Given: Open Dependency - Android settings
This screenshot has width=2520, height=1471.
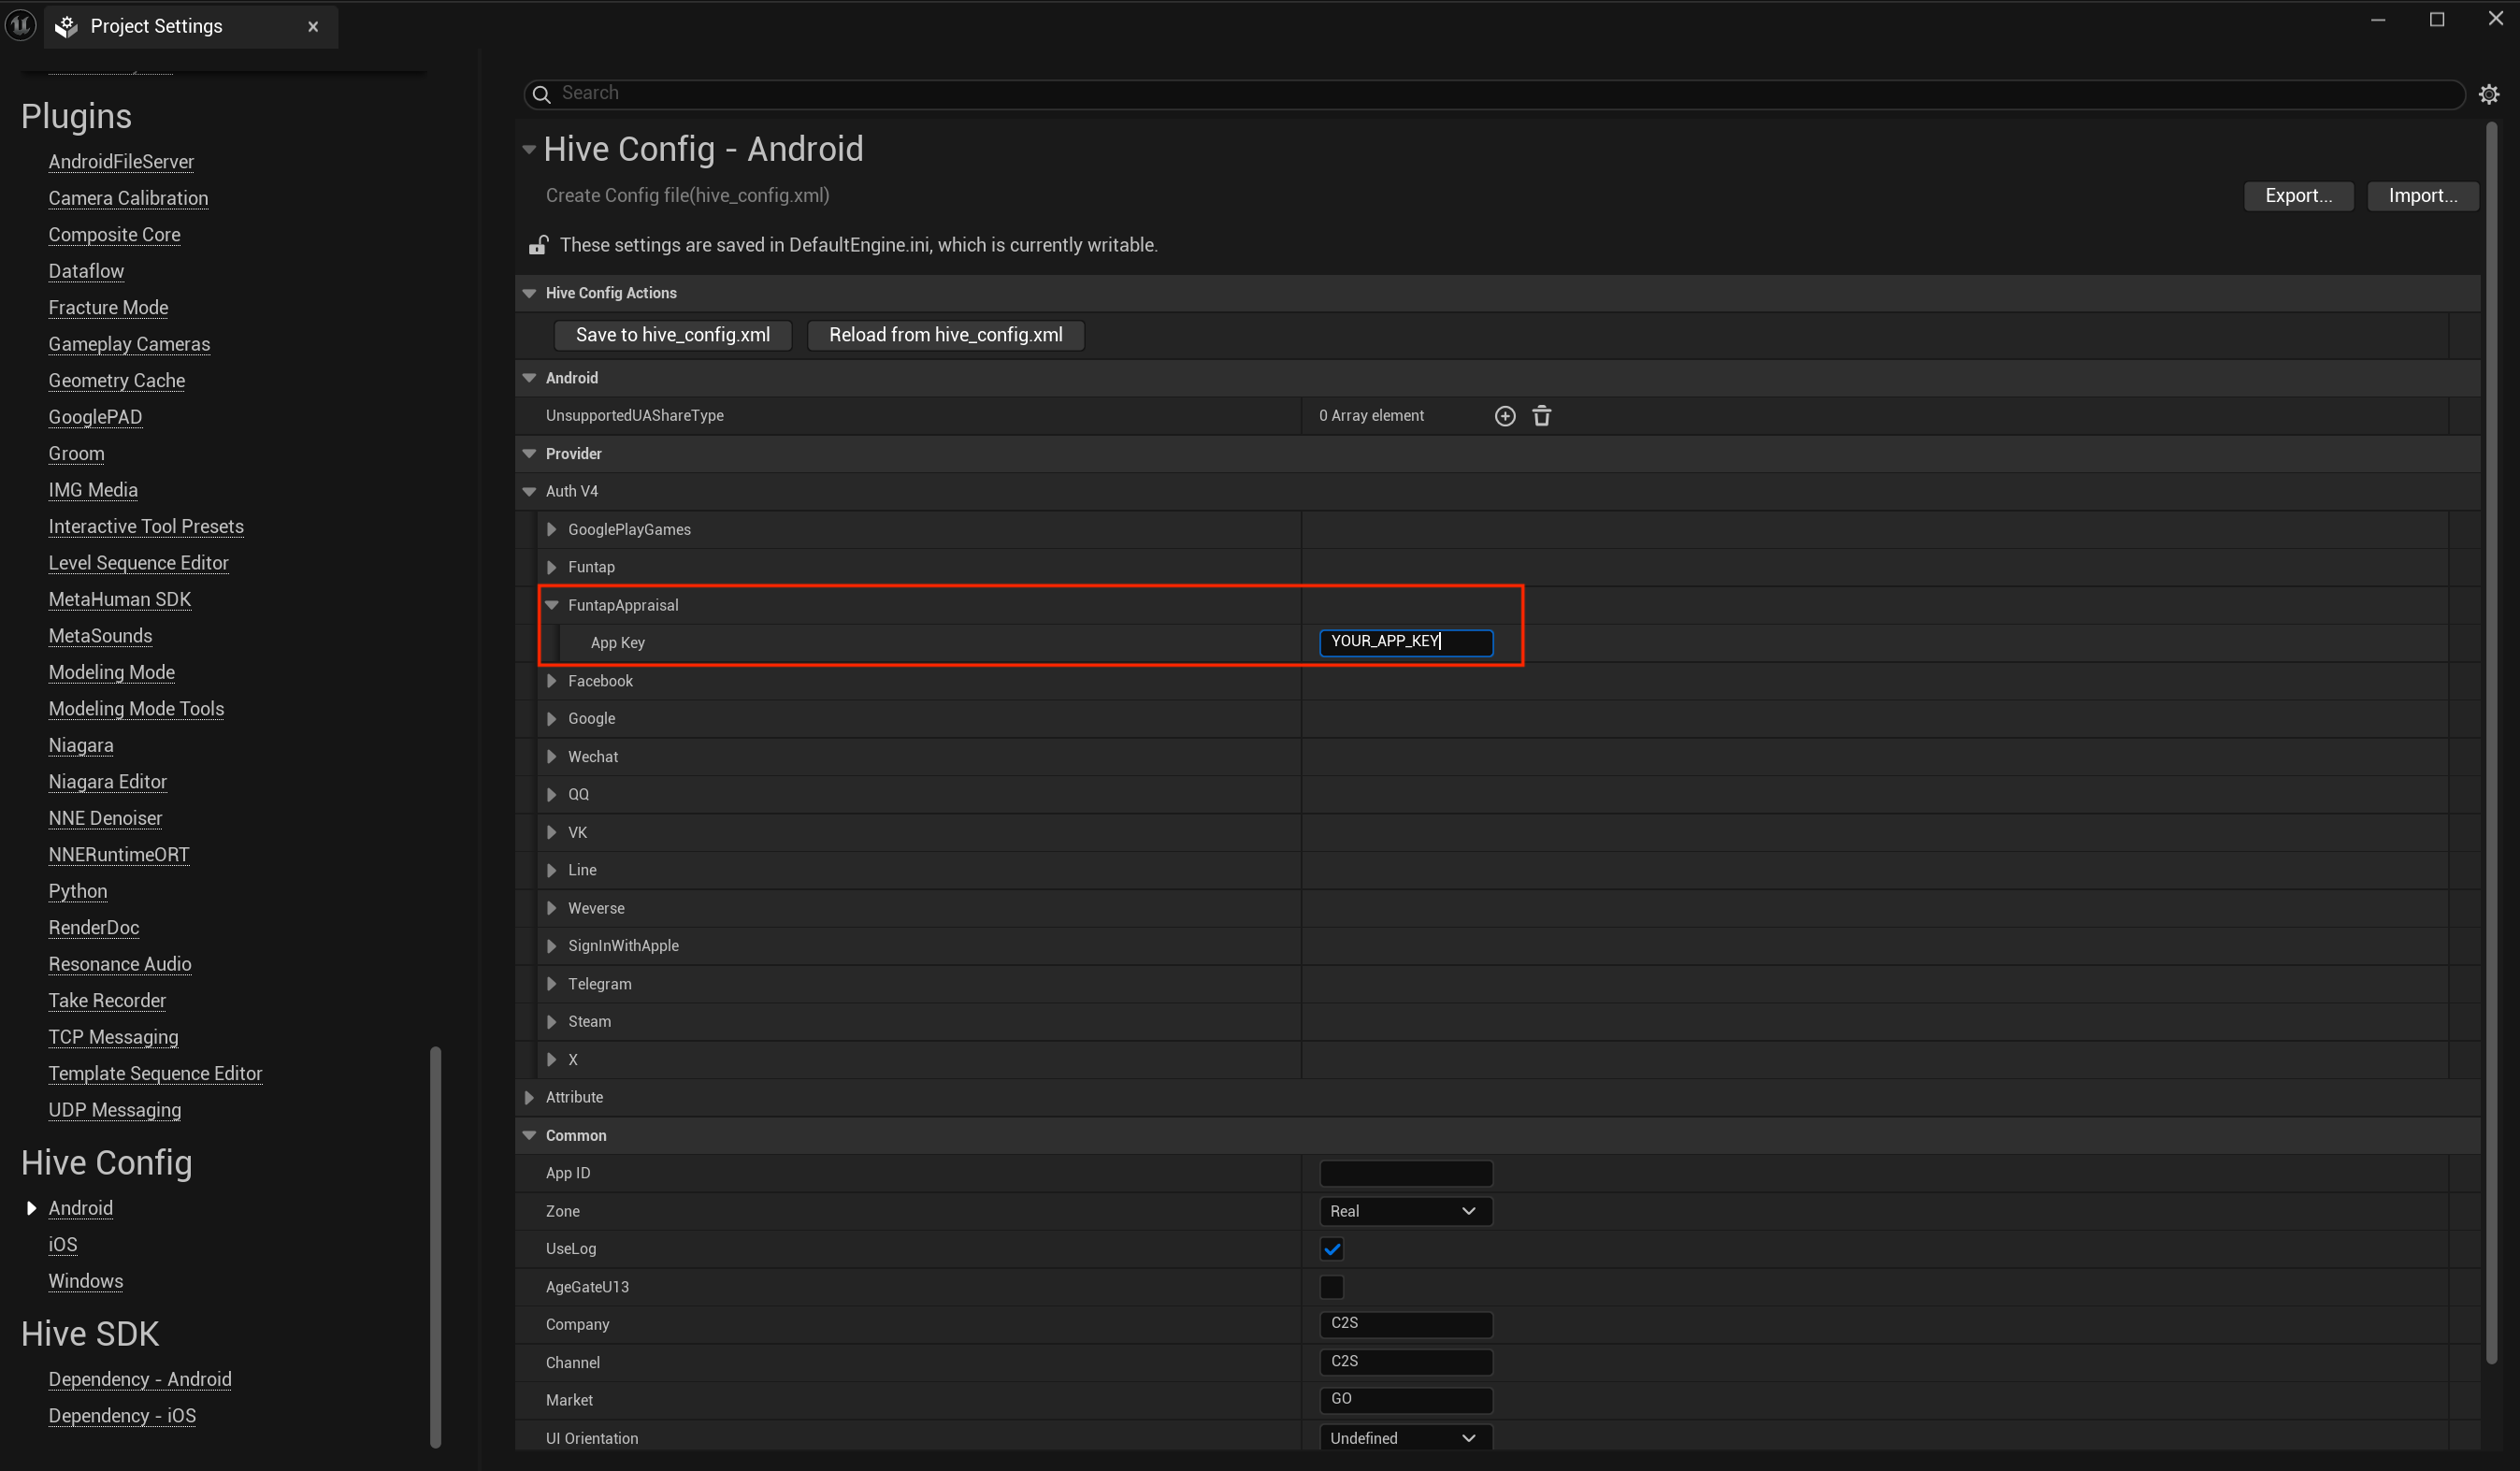Looking at the screenshot, I should [x=140, y=1379].
